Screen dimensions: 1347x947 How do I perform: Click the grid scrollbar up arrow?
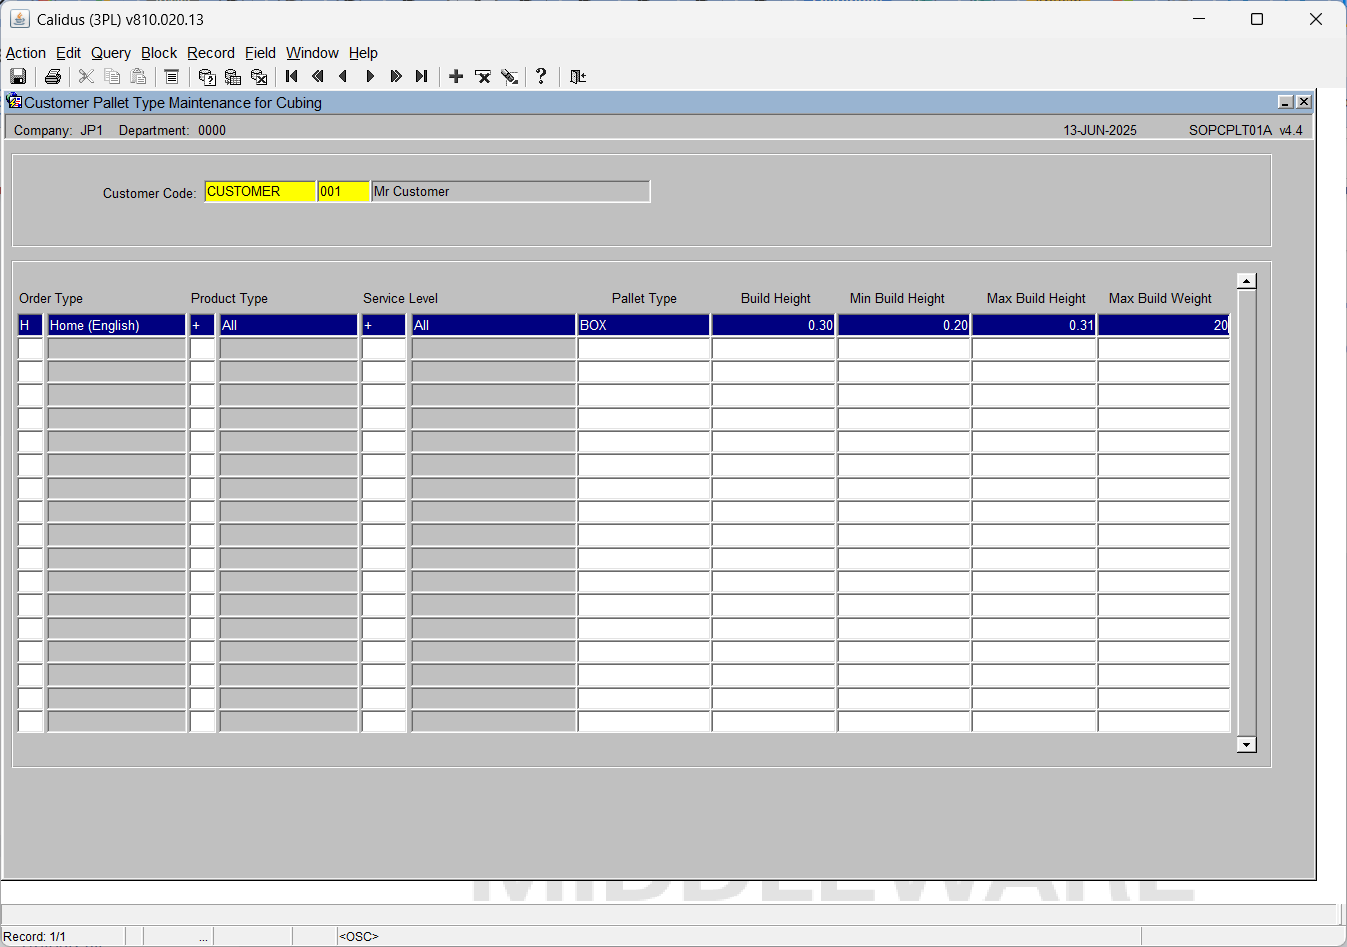tap(1246, 281)
